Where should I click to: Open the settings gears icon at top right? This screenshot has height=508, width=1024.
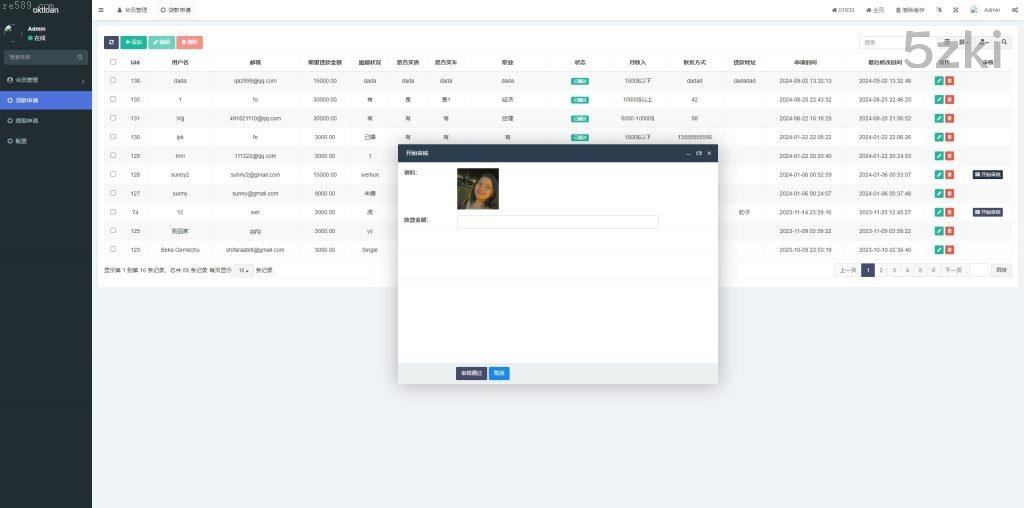(1013, 10)
